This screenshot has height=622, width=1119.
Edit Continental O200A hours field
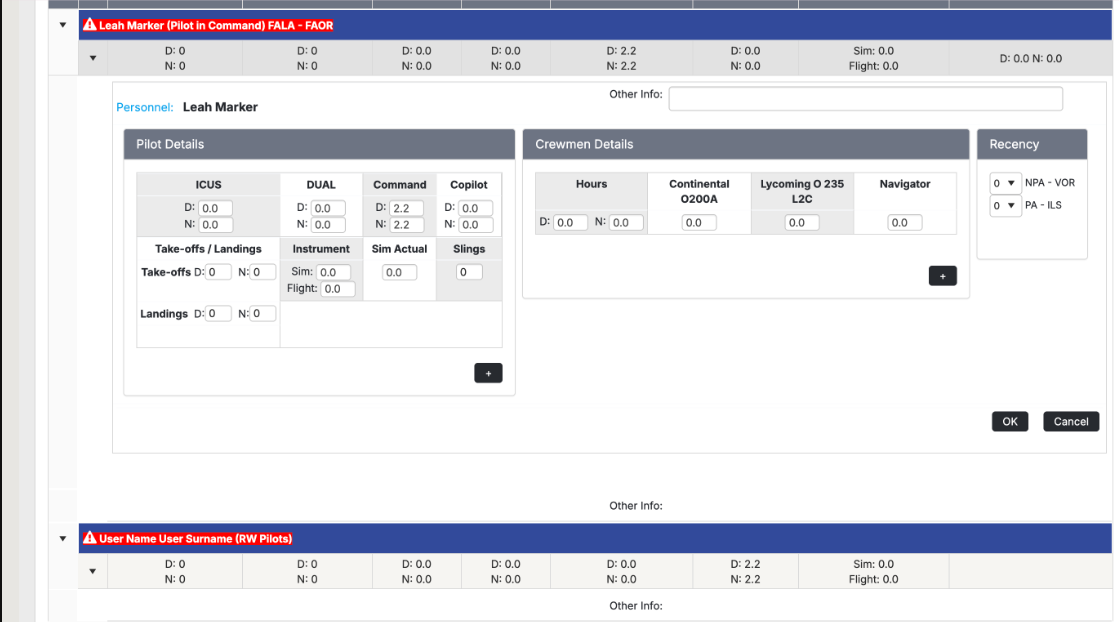[x=699, y=222]
